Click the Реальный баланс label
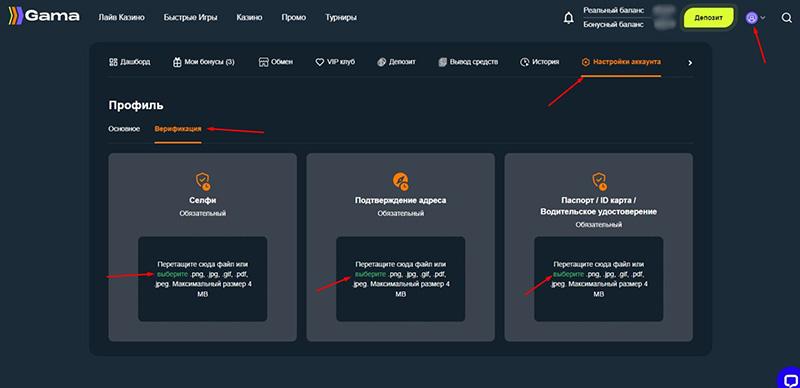Screen dimensions: 800x388 (x=614, y=10)
